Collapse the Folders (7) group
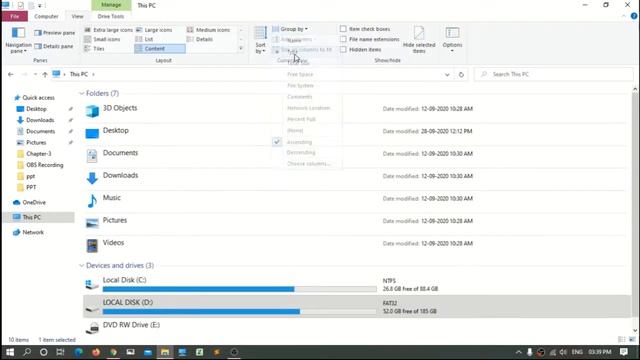This screenshot has height=360, width=640. point(82,93)
